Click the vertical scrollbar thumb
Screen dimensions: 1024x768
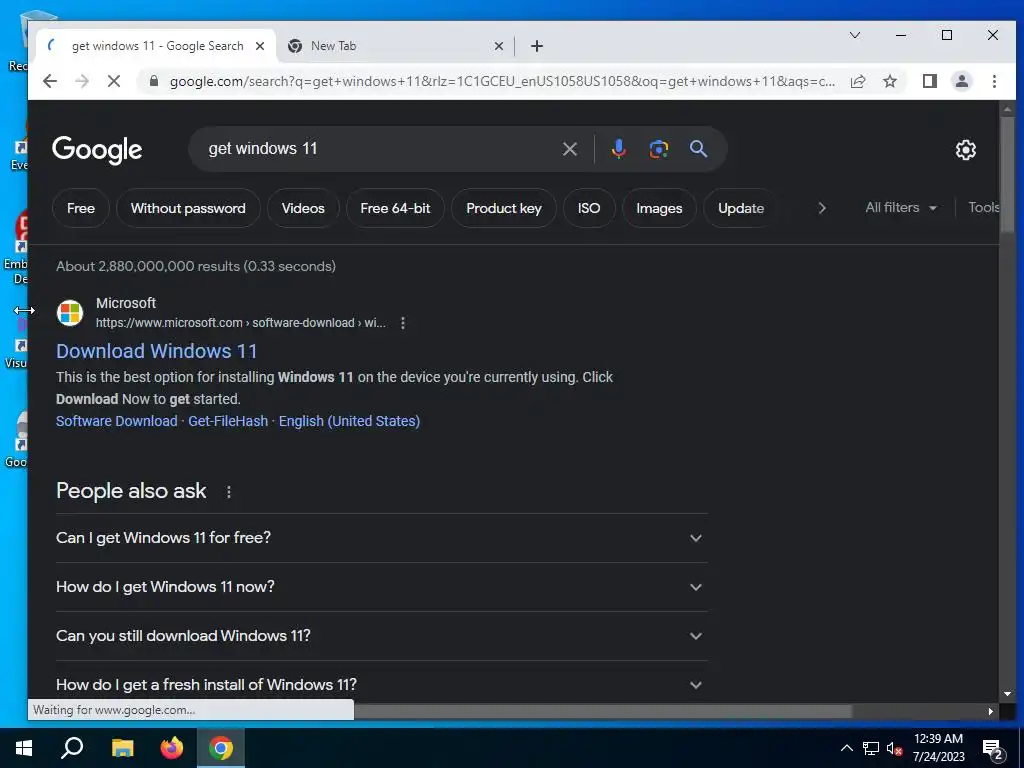pos(1007,174)
